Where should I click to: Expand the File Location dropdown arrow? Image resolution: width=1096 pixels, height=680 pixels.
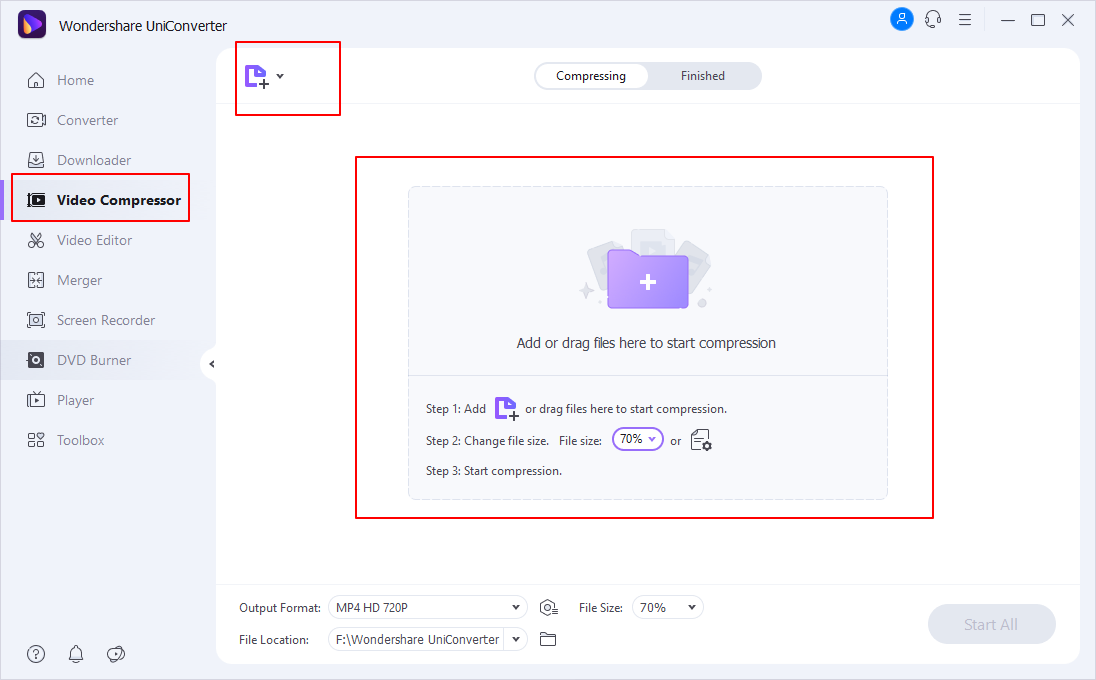pyautogui.click(x=516, y=639)
